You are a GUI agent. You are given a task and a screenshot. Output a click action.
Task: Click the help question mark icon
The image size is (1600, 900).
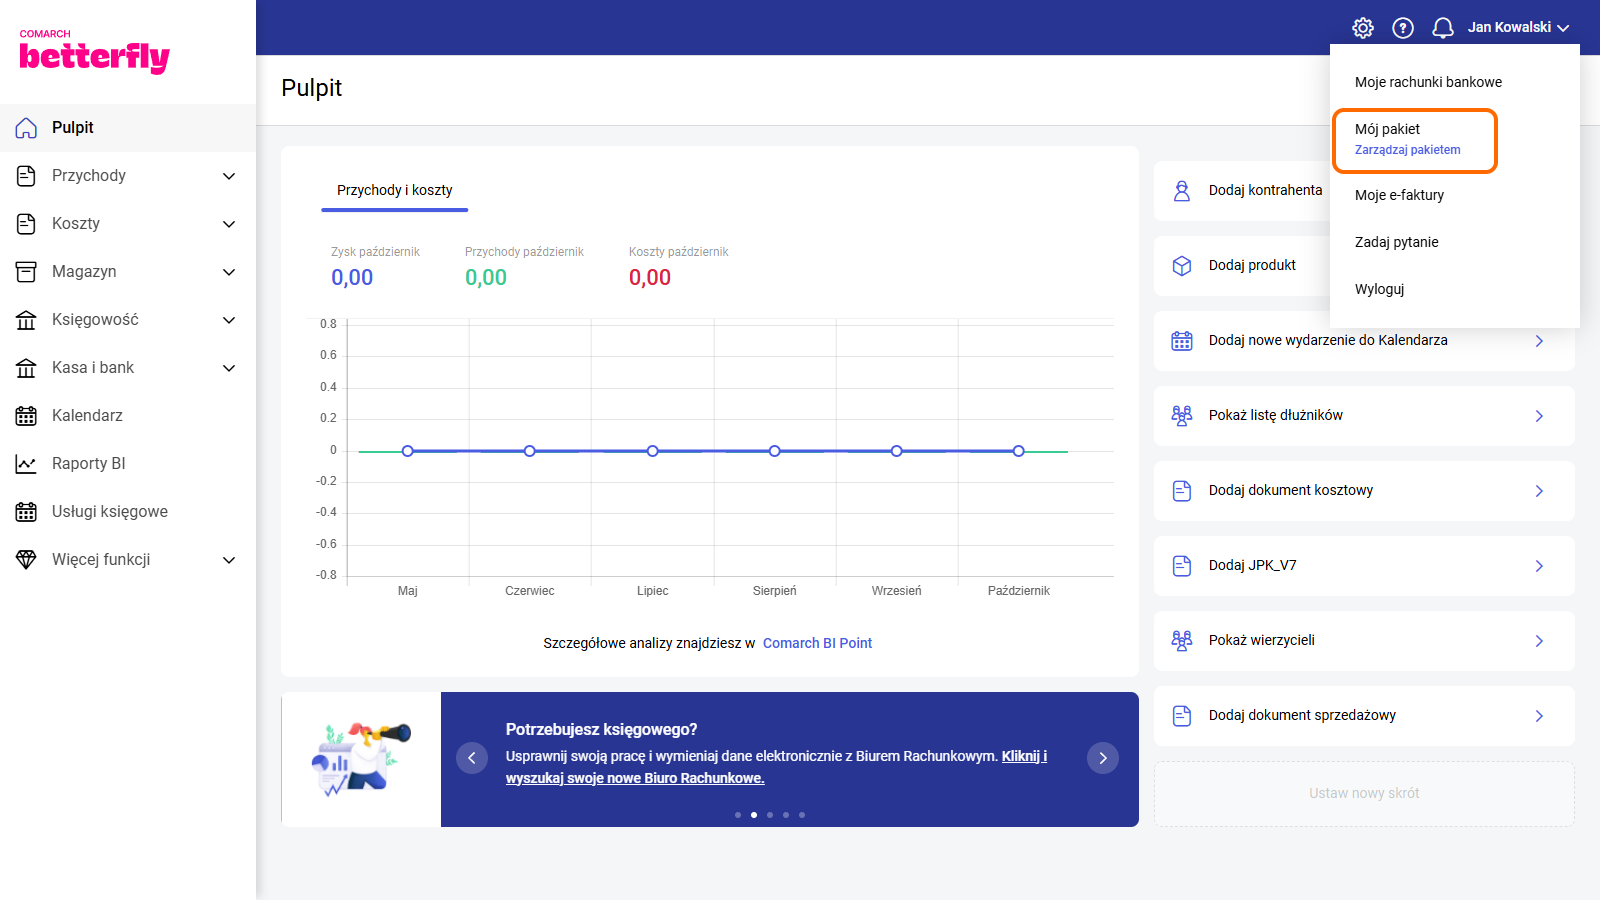(x=1403, y=28)
